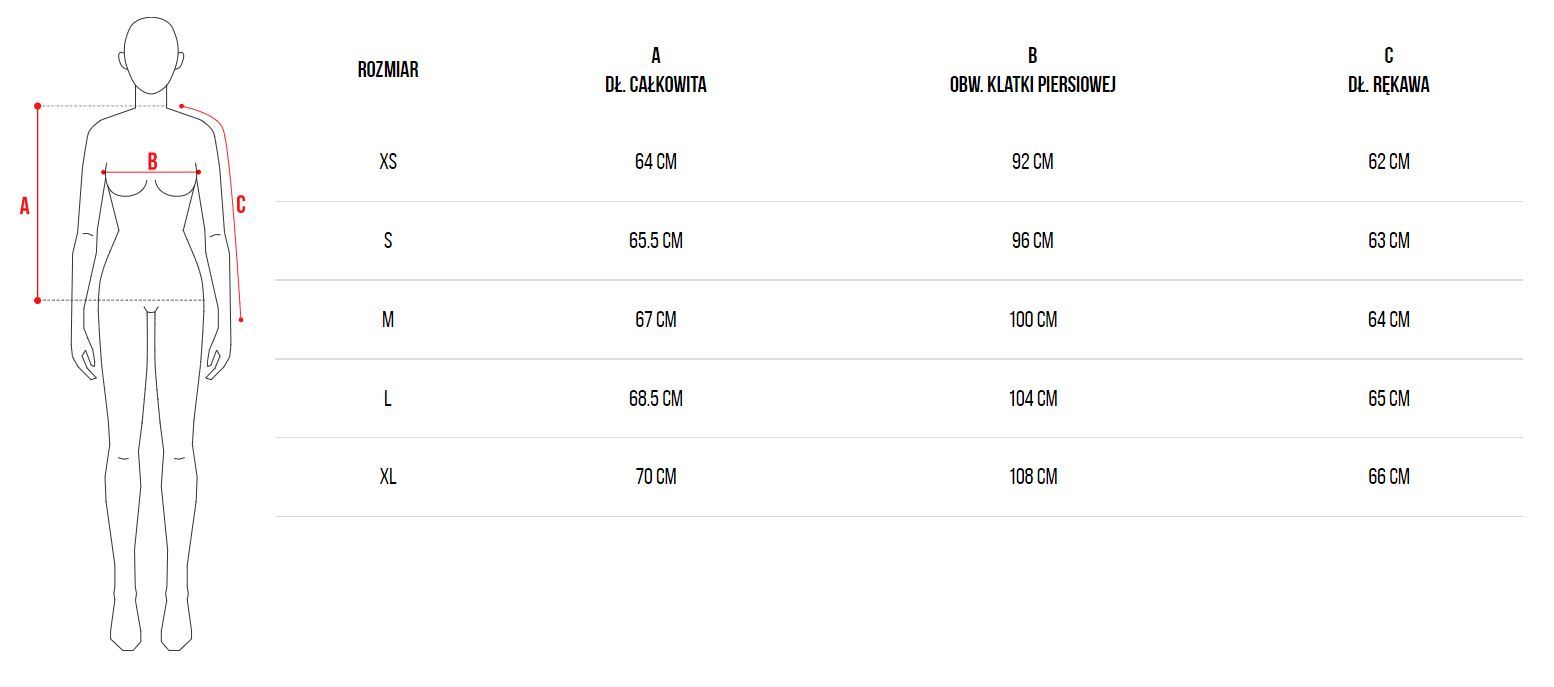The width and height of the screenshot is (1554, 687).
Task: Click the red letter B on the chest
Action: click(x=152, y=161)
